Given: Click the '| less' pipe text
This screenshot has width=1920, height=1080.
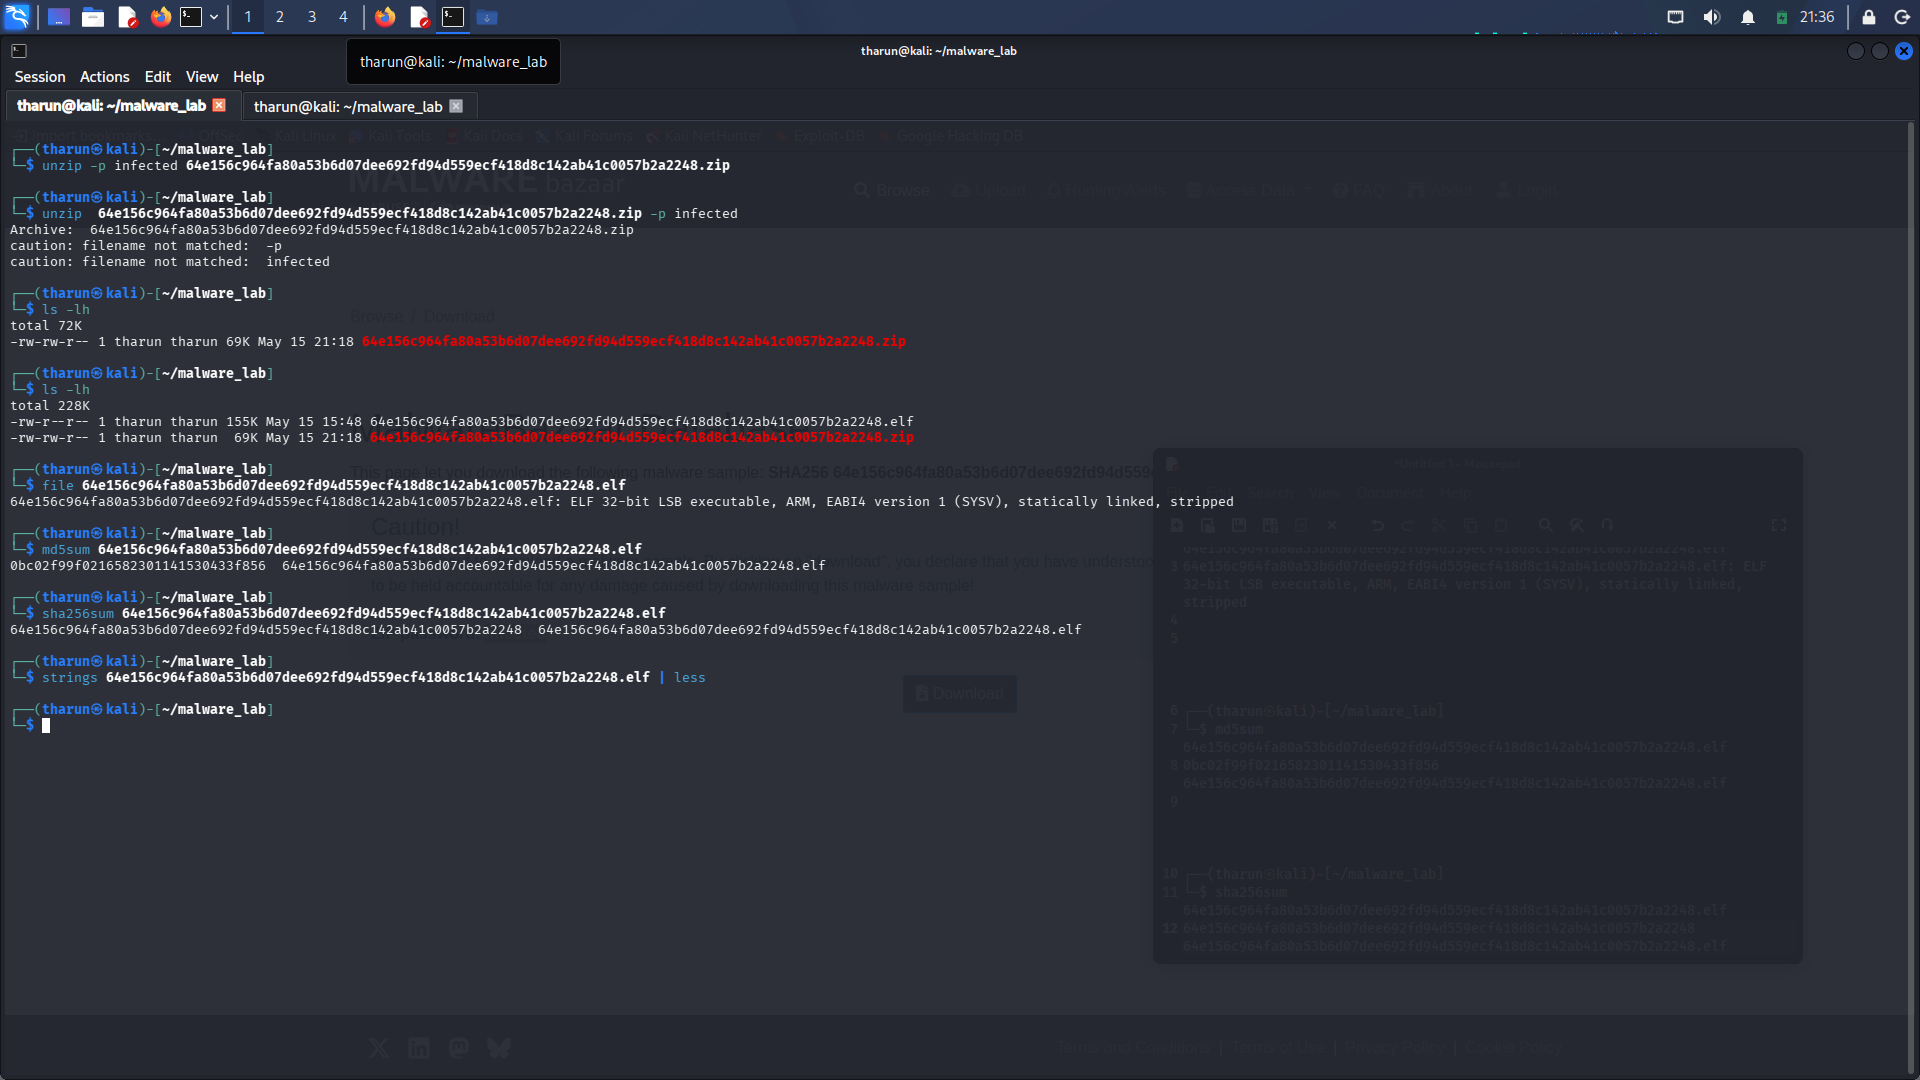Looking at the screenshot, I should click(682, 678).
